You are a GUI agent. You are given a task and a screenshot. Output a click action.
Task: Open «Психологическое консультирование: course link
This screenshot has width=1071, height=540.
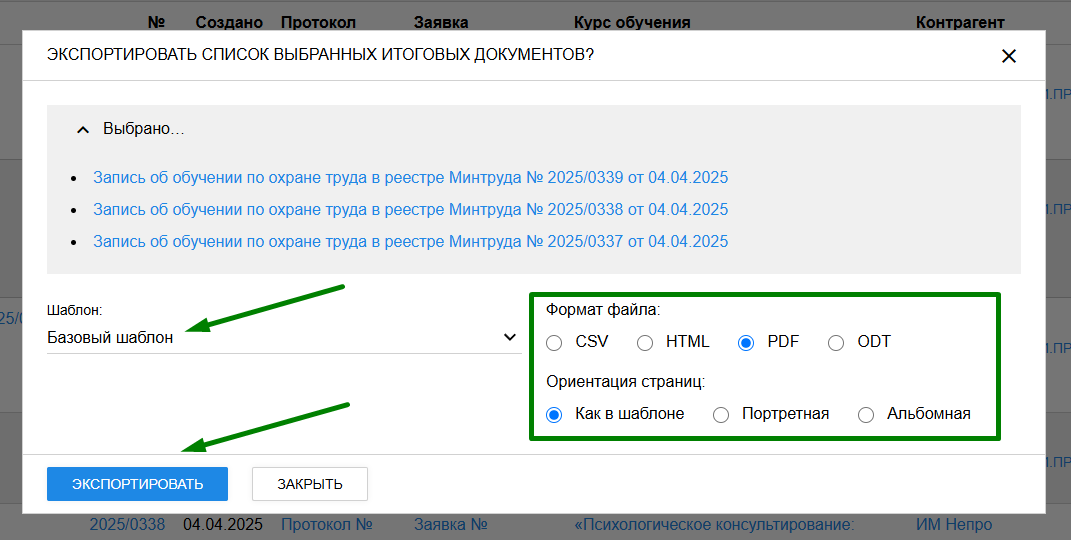pyautogui.click(x=714, y=525)
